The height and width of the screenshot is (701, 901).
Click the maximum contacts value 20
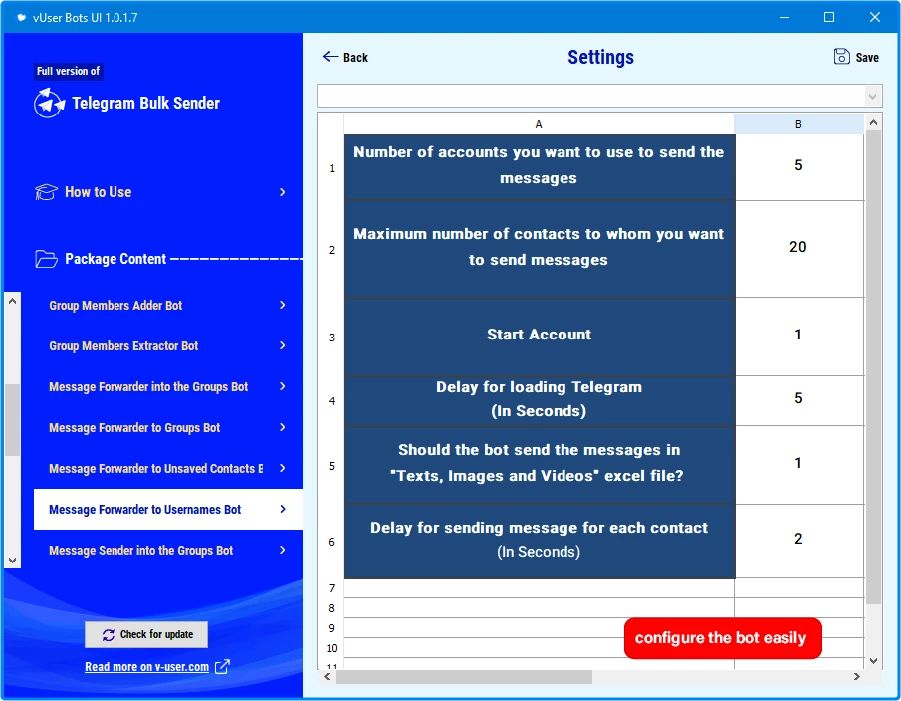799,249
